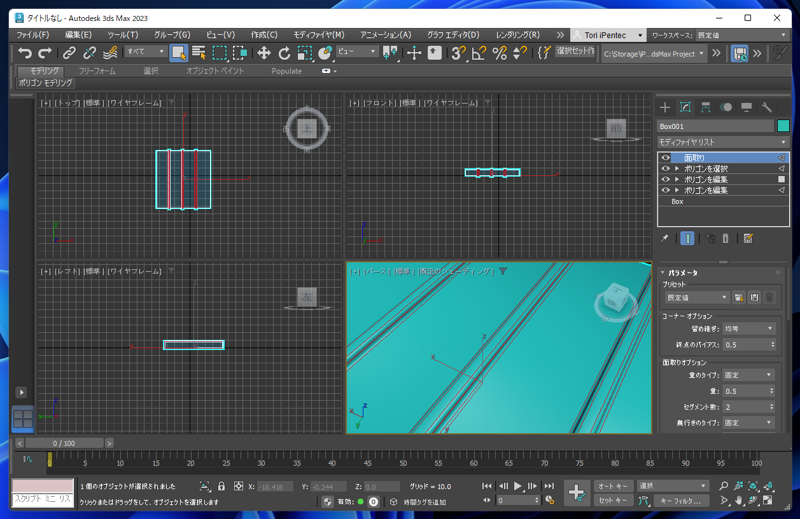800x519 pixels.
Task: Click the time slider 0 / 100
Action: pyautogui.click(x=64, y=443)
